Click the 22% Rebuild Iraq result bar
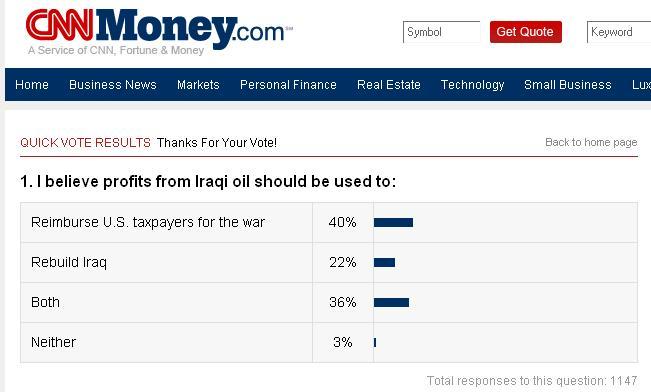The height and width of the screenshot is (392, 651). tap(384, 262)
